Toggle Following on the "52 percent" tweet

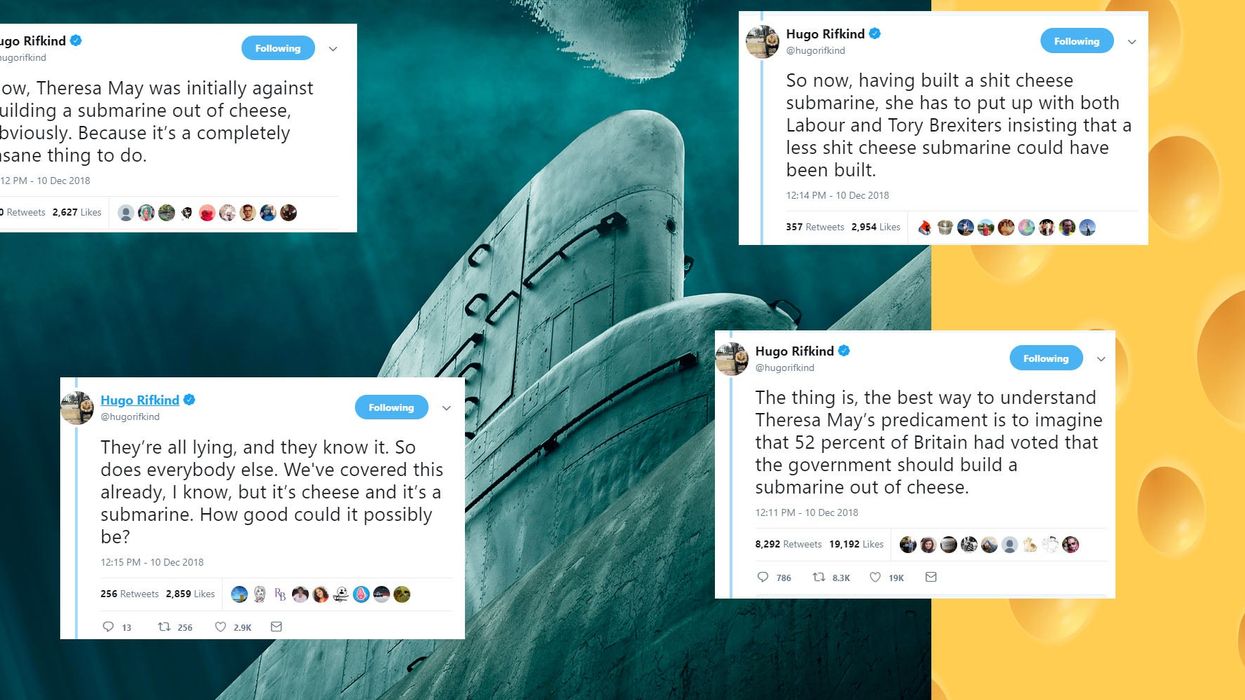click(x=1046, y=358)
